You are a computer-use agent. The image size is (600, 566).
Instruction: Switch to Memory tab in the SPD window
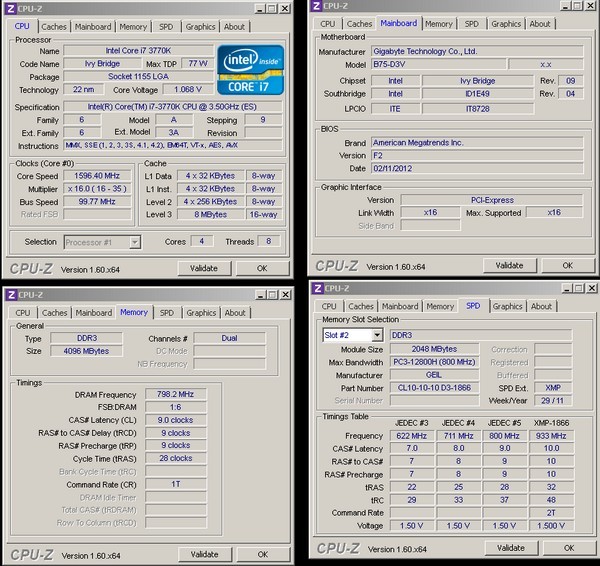(x=440, y=306)
